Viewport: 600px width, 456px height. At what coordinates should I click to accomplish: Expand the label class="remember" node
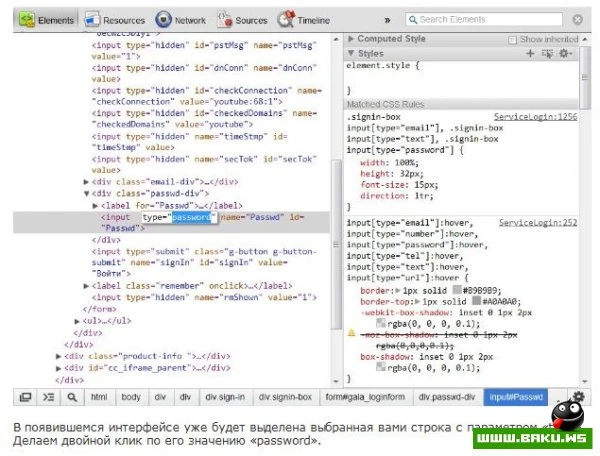86,286
